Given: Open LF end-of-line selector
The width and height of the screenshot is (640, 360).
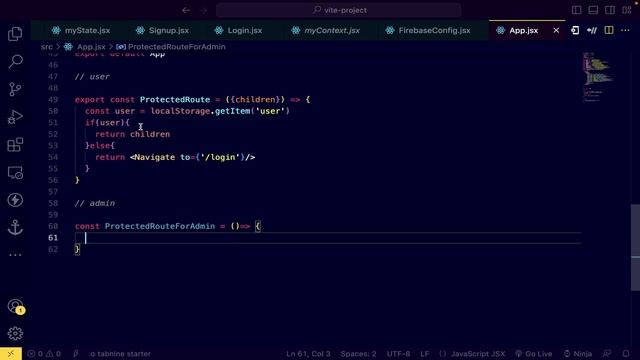Looking at the screenshot, I should [424, 354].
